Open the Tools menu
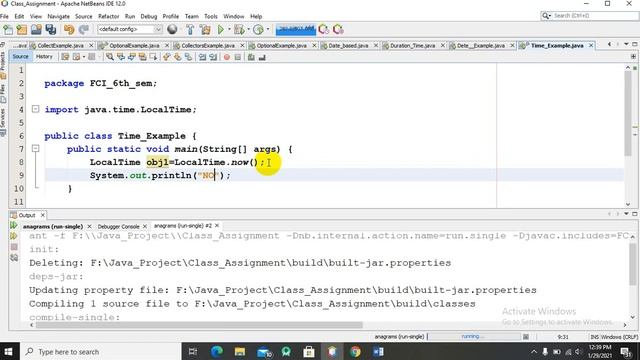 pos(211,16)
